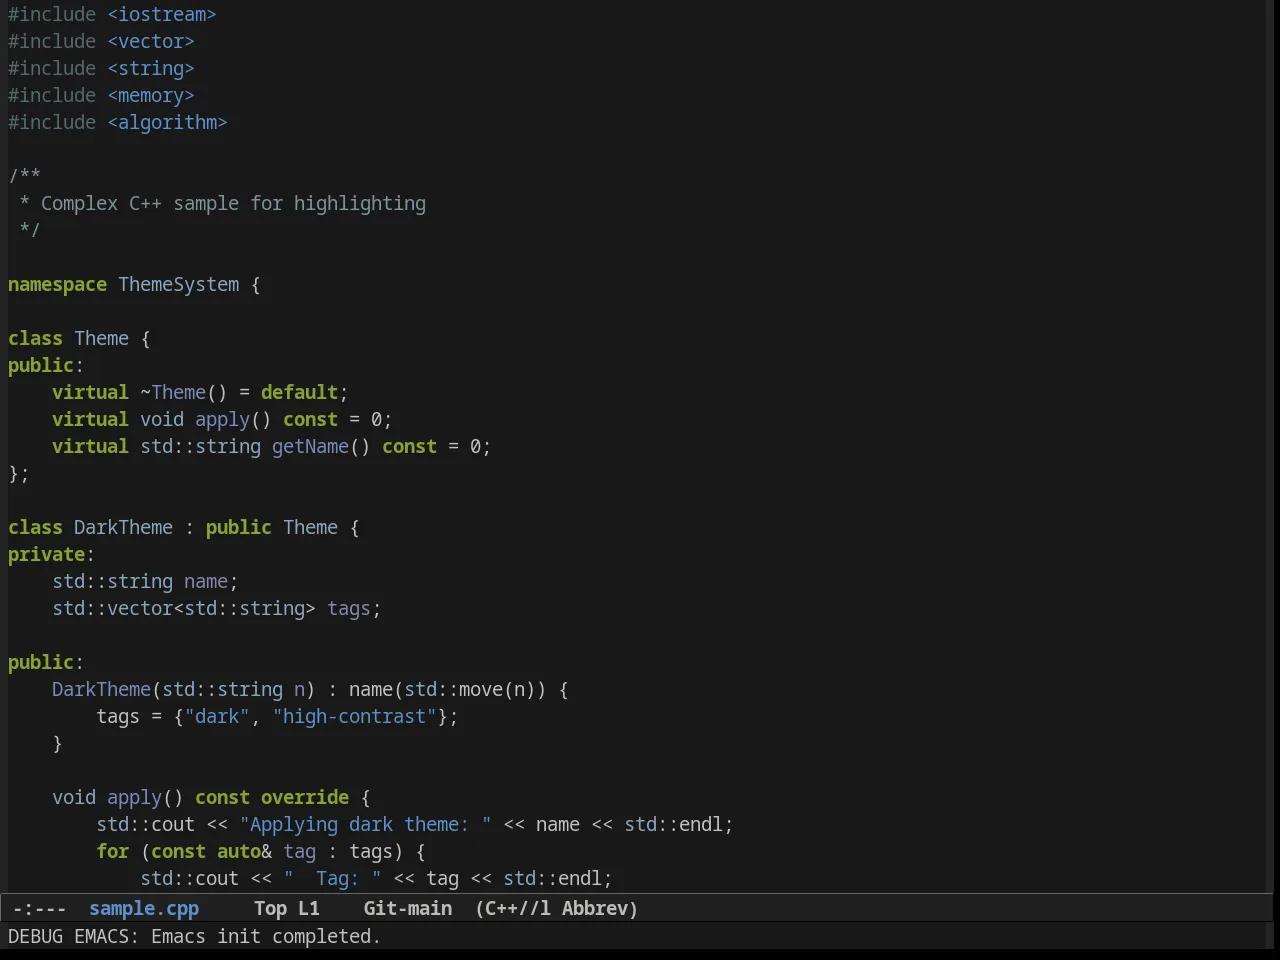This screenshot has height=960, width=1280.
Task: Click the 'namespace' keyword
Action: [x=57, y=284]
